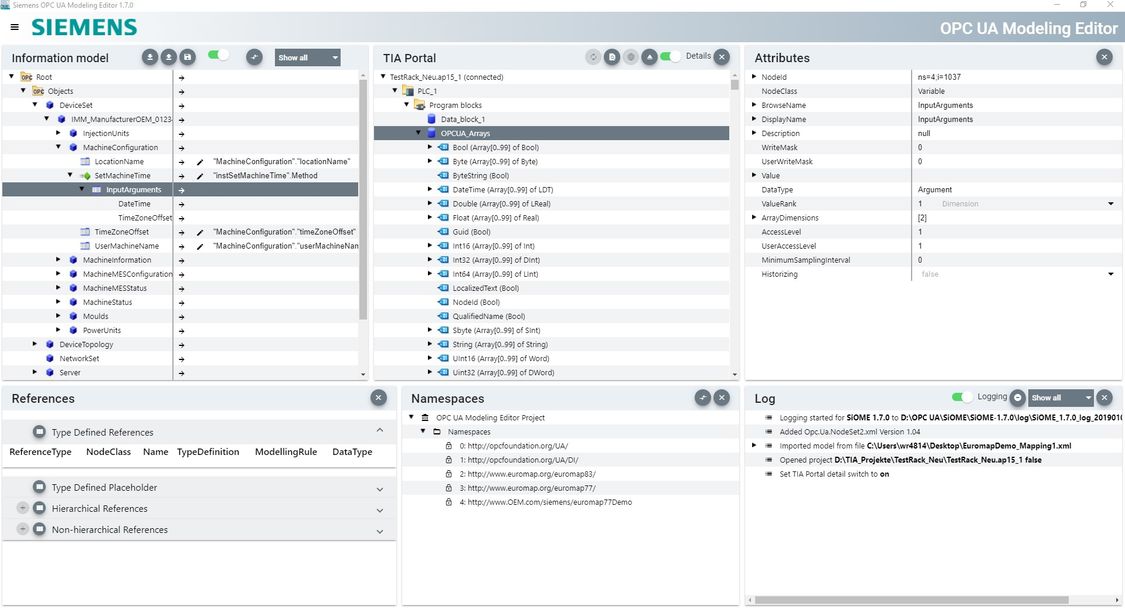Click the minus button beside Non-hierarchical References
This screenshot has width=1125, height=608.
23,529
